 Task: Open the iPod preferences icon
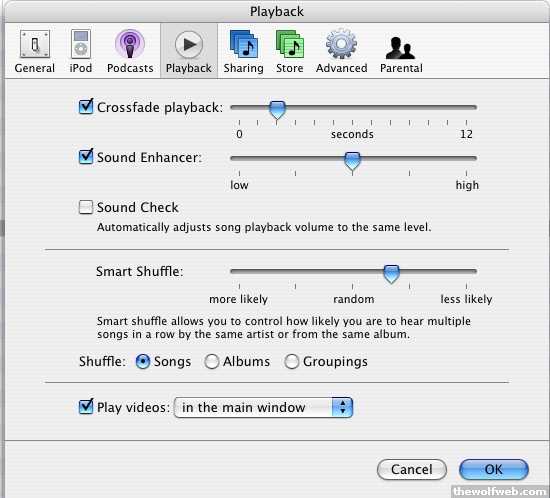pos(81,51)
